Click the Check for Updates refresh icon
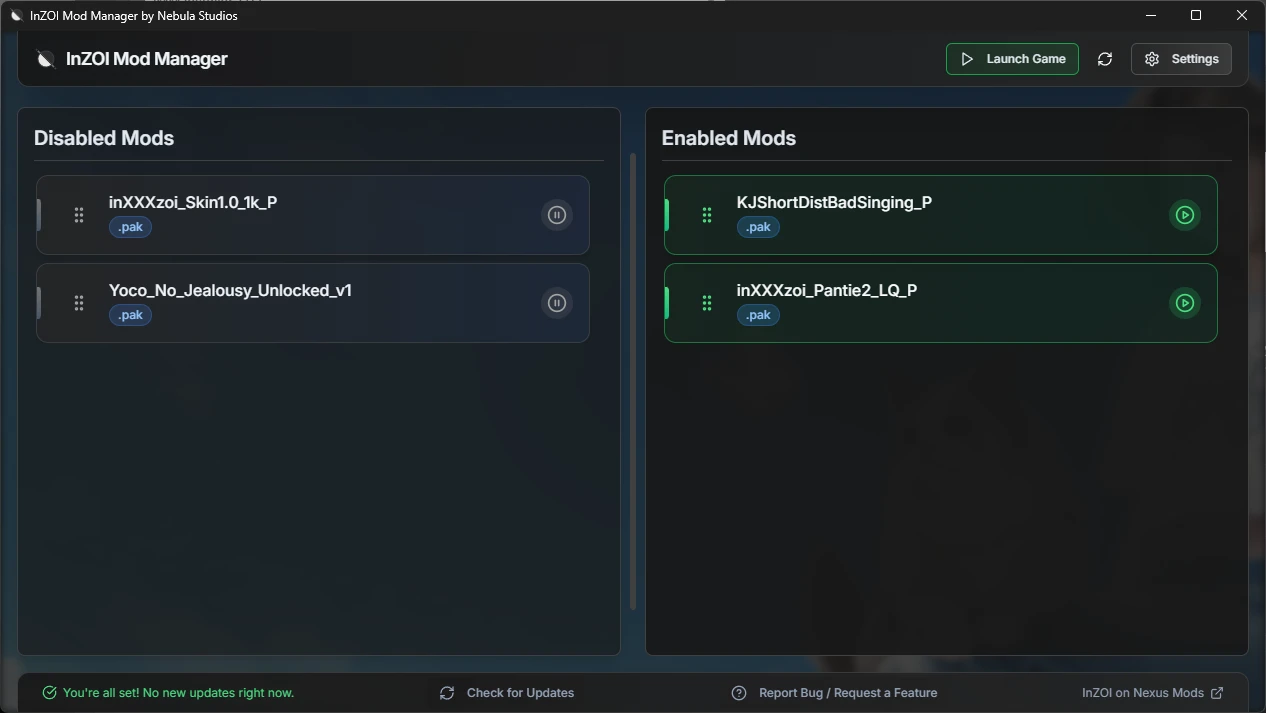The height and width of the screenshot is (713, 1266). tap(447, 693)
